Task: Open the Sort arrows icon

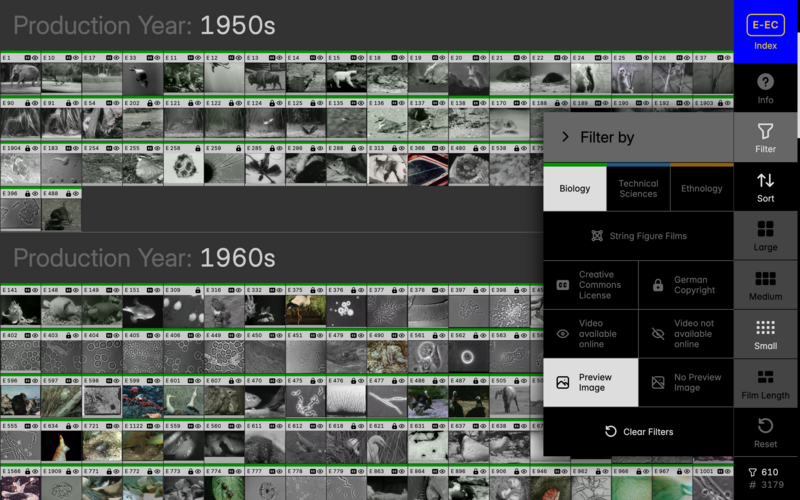Action: 765,186
